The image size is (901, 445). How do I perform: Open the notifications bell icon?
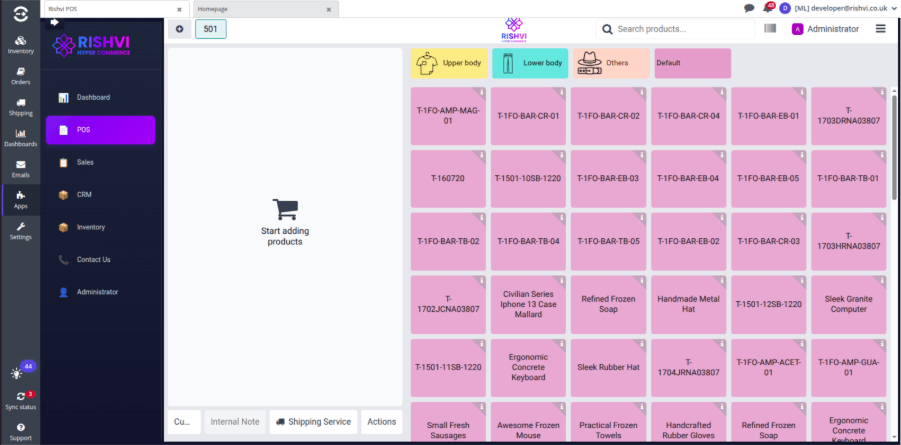point(767,8)
